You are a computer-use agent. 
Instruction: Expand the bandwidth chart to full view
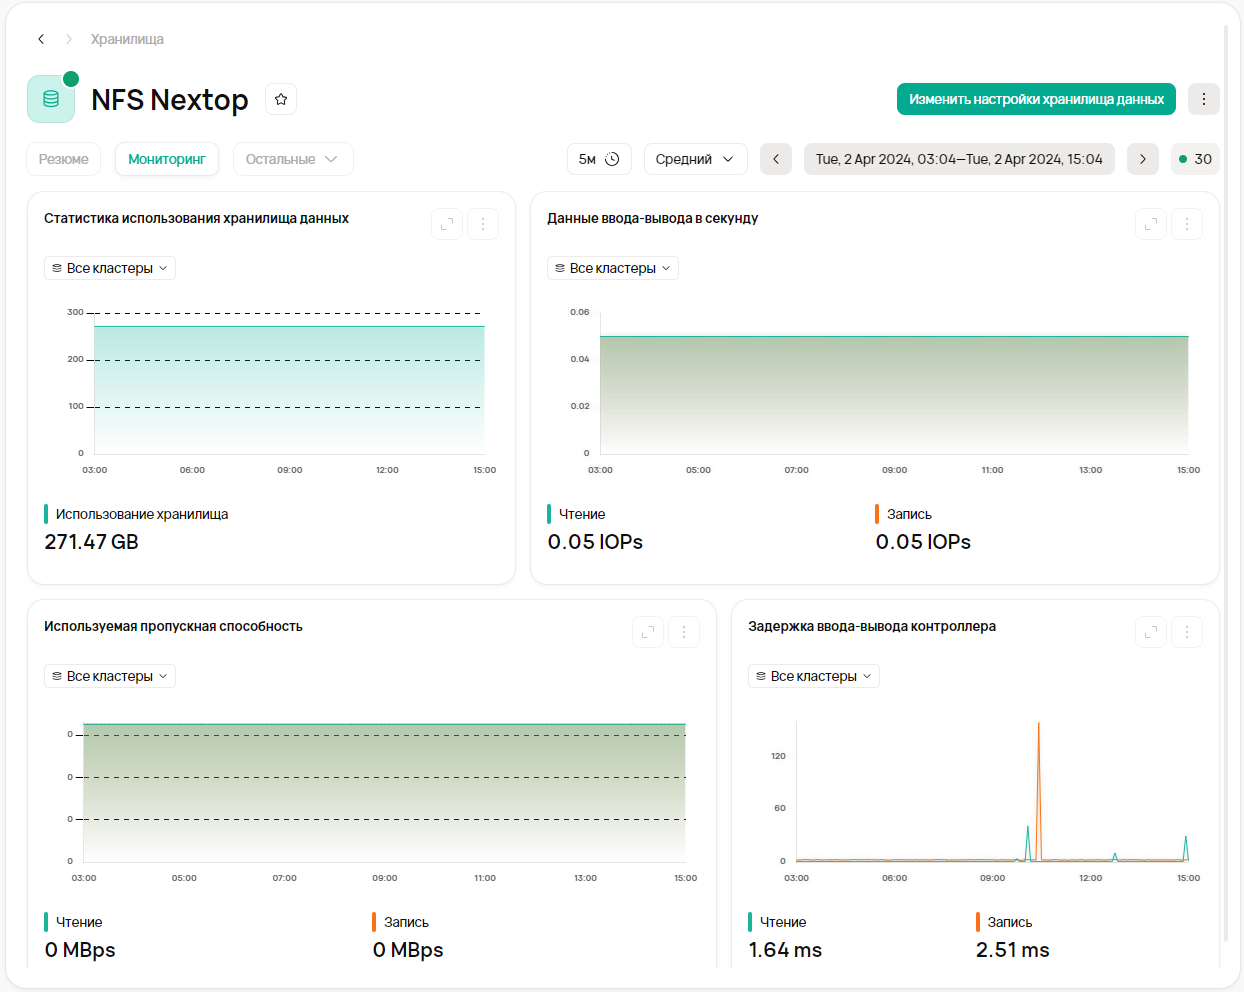coord(648,632)
